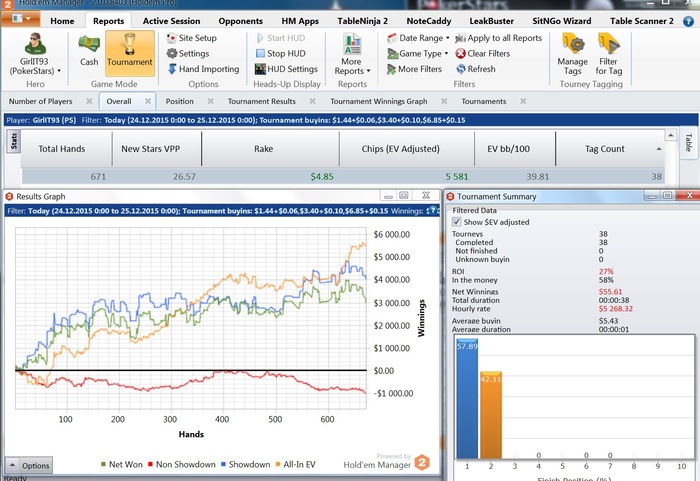
Task: Click the Table side tab
Action: (x=688, y=142)
